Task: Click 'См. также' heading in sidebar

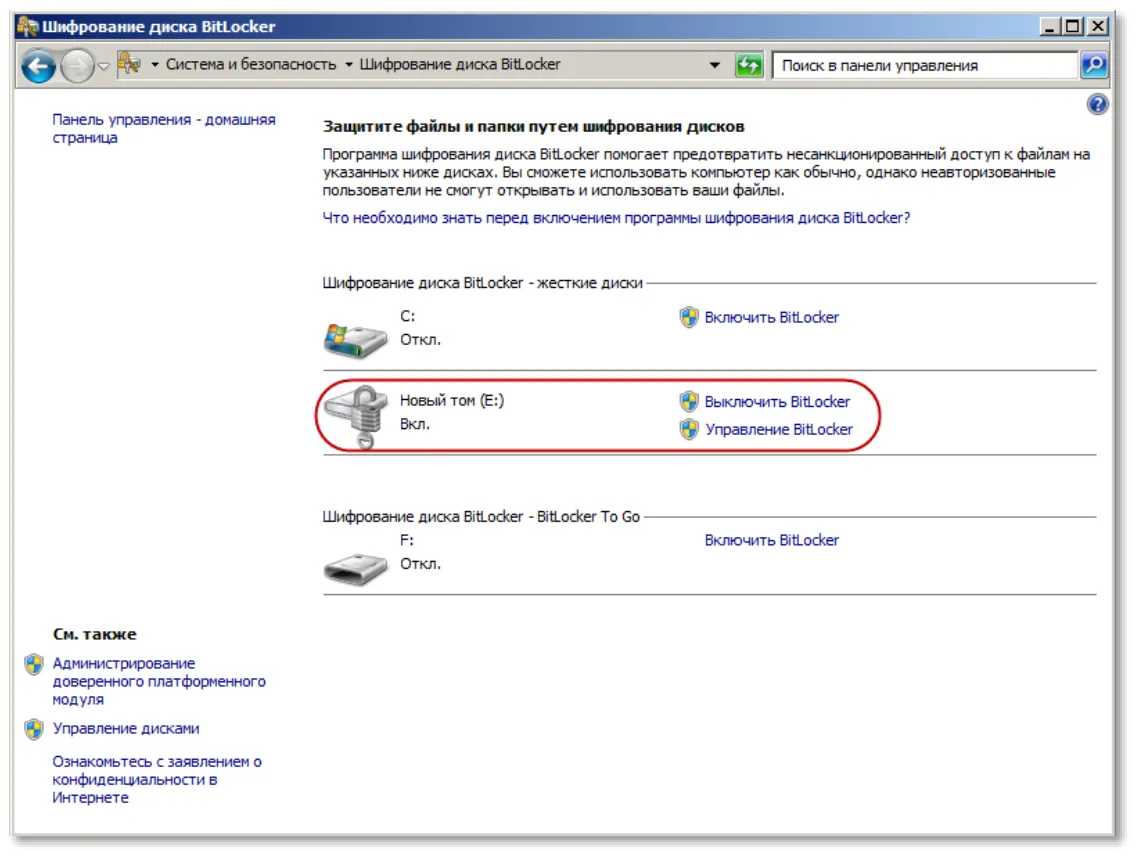Action: pos(94,634)
